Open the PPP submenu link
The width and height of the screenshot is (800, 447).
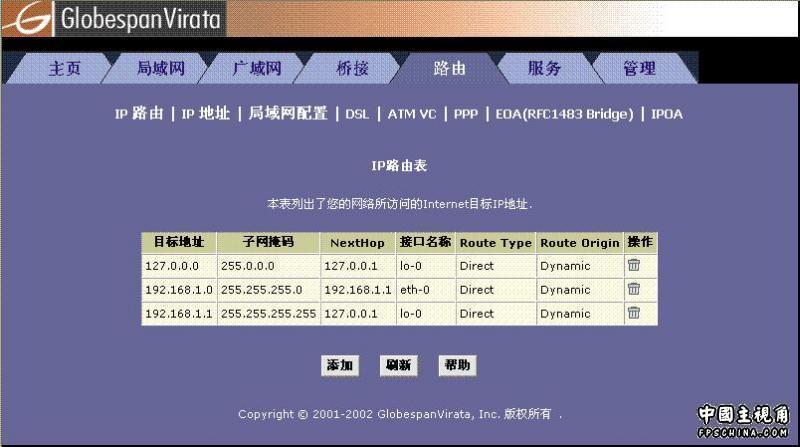coord(466,114)
